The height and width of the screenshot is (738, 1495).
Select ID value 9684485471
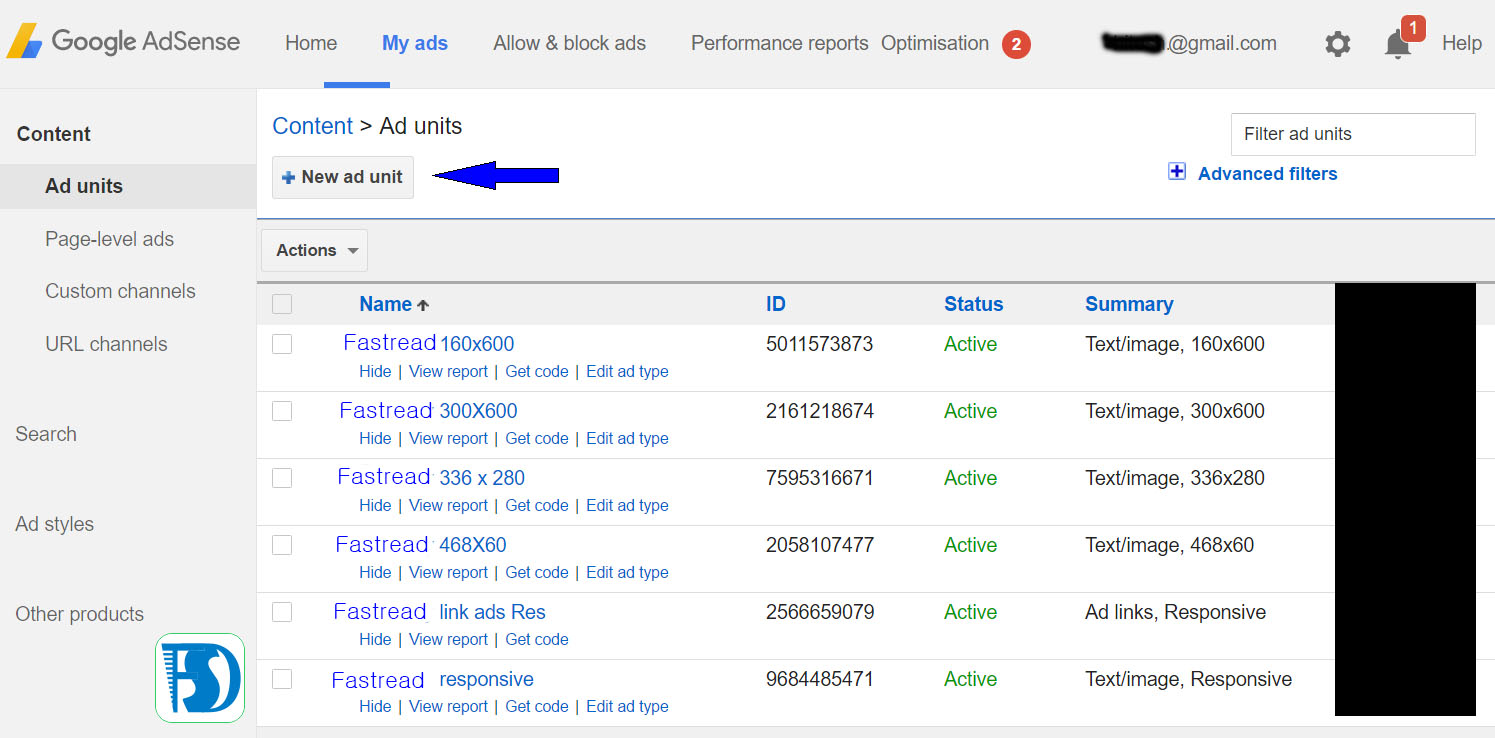(x=820, y=679)
